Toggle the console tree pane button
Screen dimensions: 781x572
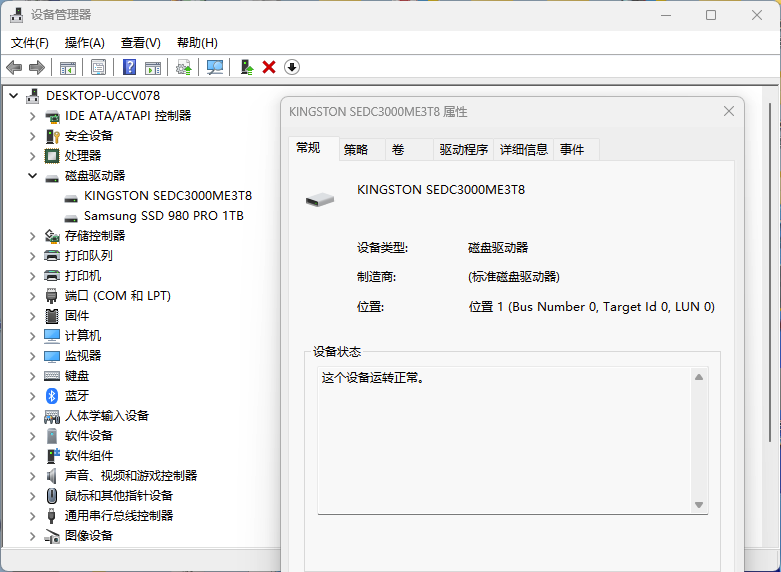(x=68, y=67)
